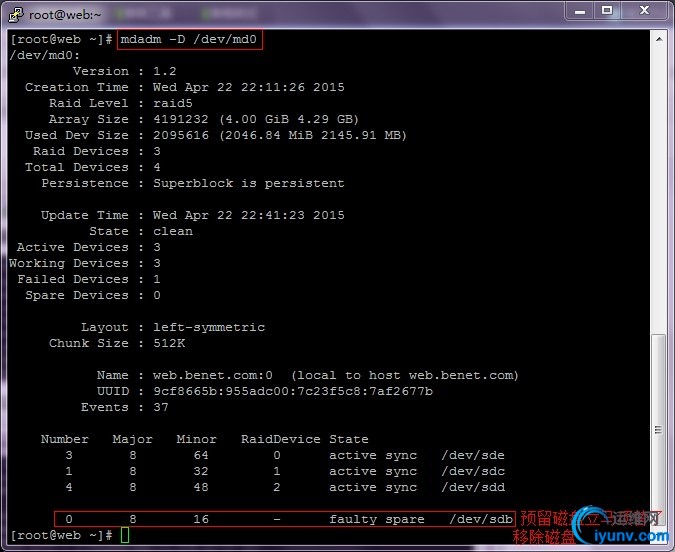Screen dimensions: 675x552
Task: Click the 'Total Devices' label
Action: tap(77, 167)
